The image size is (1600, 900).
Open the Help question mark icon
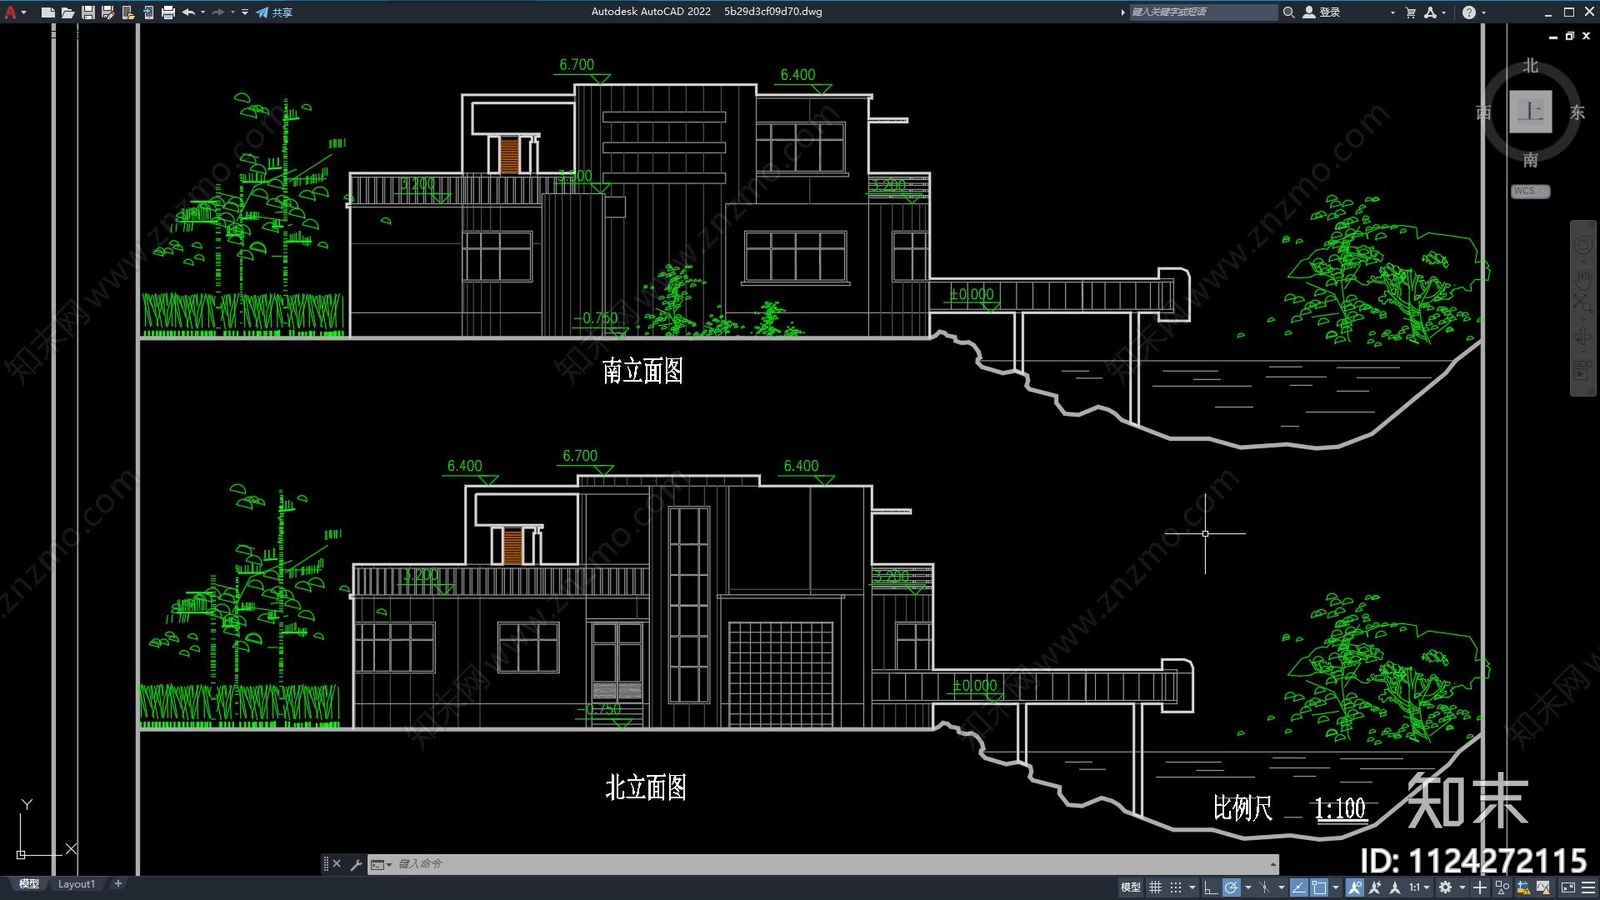click(x=1469, y=12)
